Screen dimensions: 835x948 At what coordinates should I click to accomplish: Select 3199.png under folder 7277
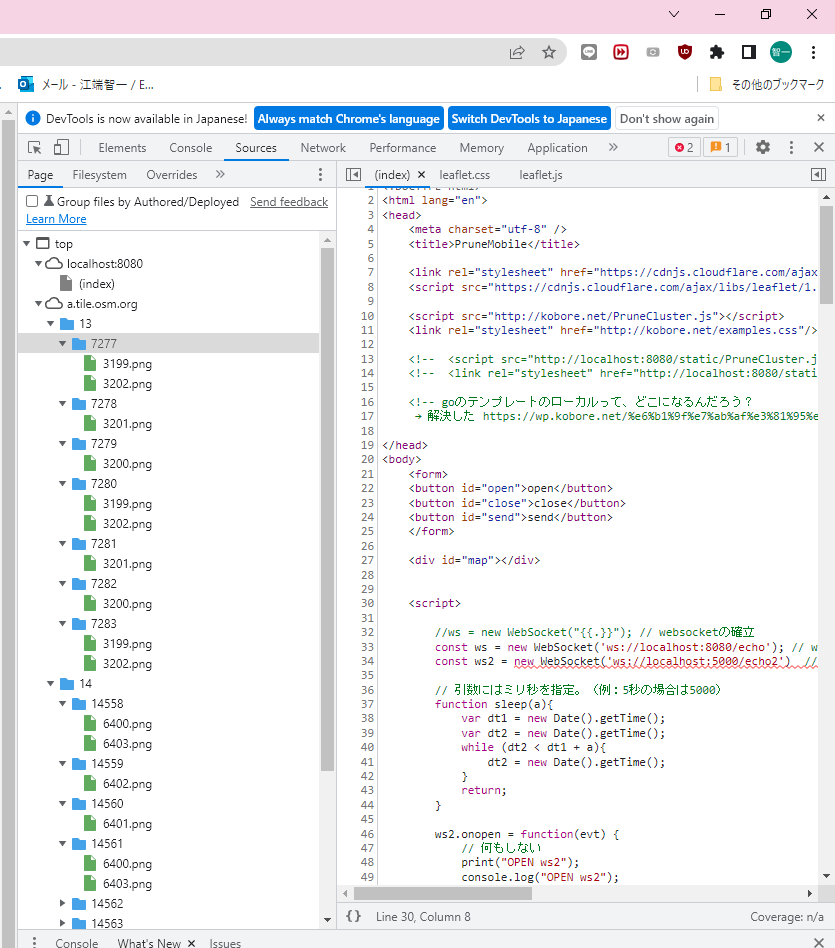pos(127,363)
